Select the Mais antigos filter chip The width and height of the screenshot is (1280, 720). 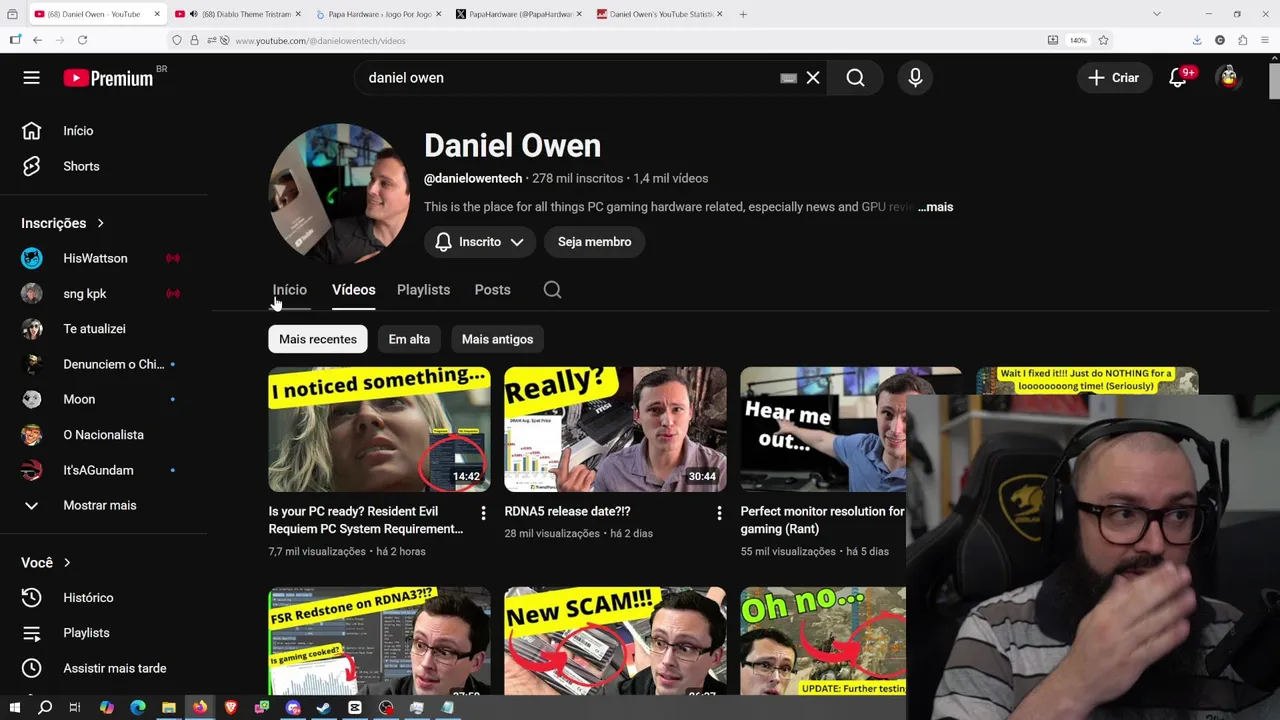point(497,339)
